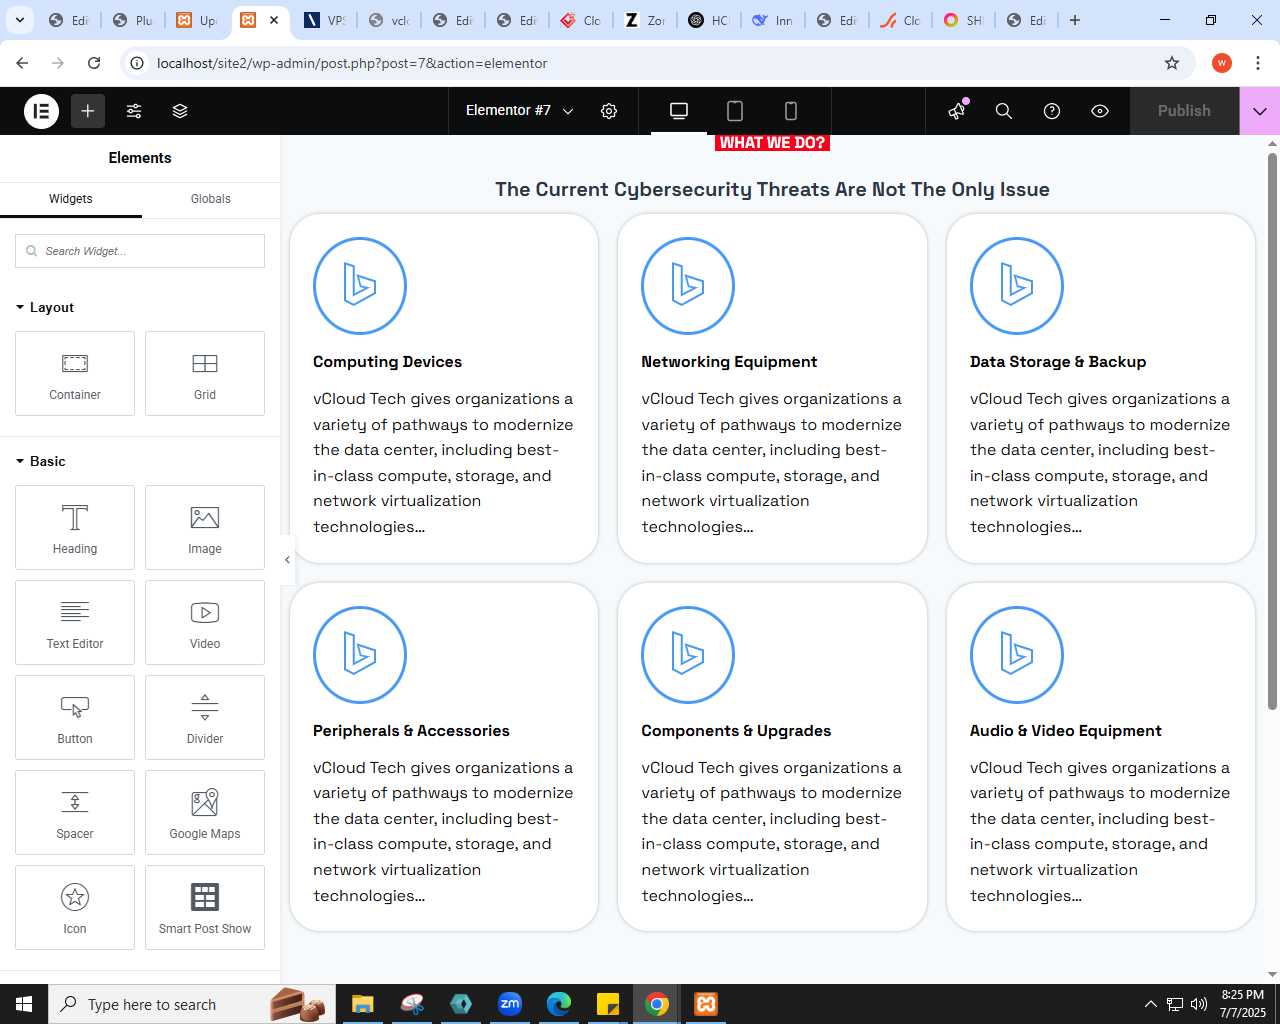Reload the page in Chrome
The image size is (1280, 1024).
94,63
